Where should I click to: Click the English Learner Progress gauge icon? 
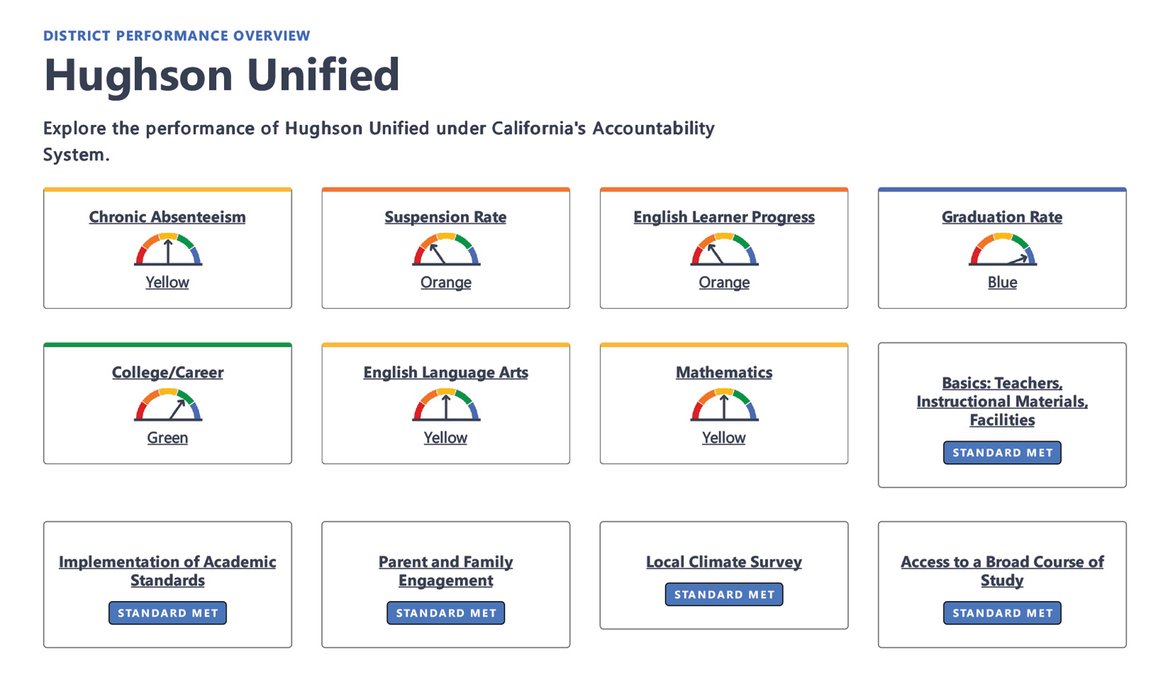tap(723, 250)
